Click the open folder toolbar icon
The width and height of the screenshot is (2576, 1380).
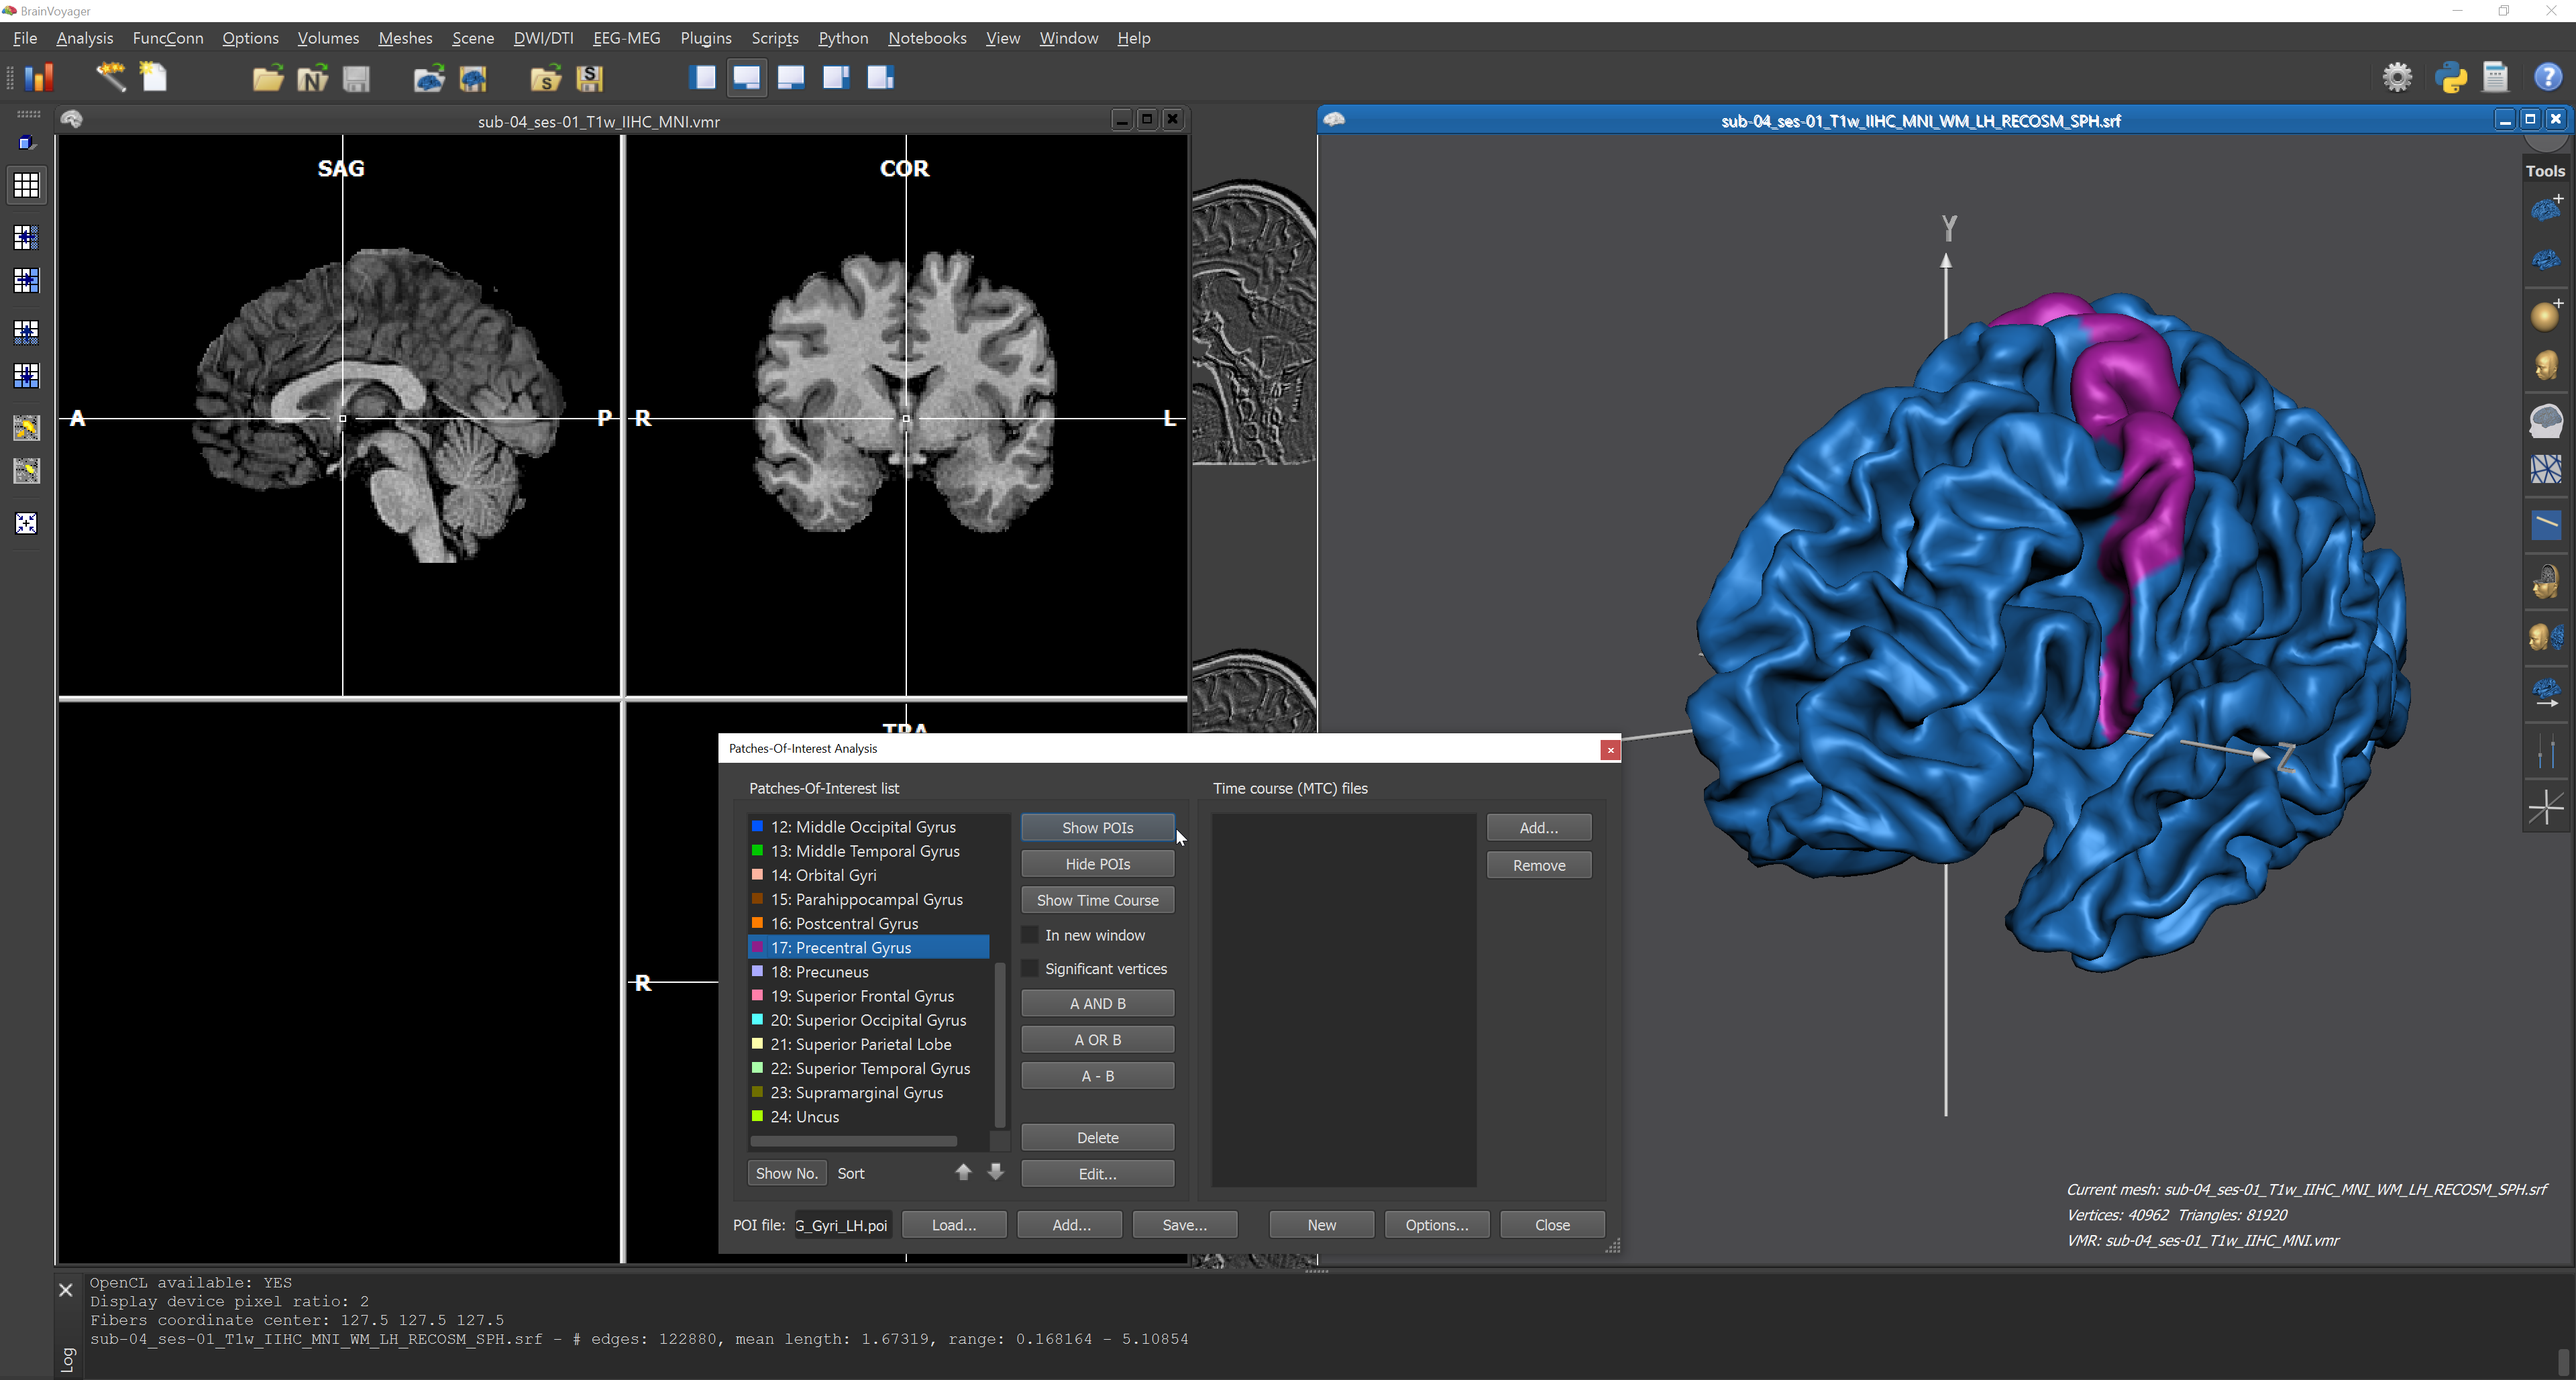pyautogui.click(x=267, y=78)
